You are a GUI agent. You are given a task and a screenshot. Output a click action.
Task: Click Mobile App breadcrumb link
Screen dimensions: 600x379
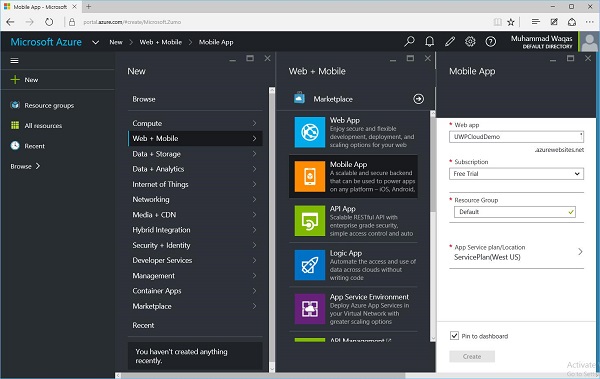pos(216,42)
